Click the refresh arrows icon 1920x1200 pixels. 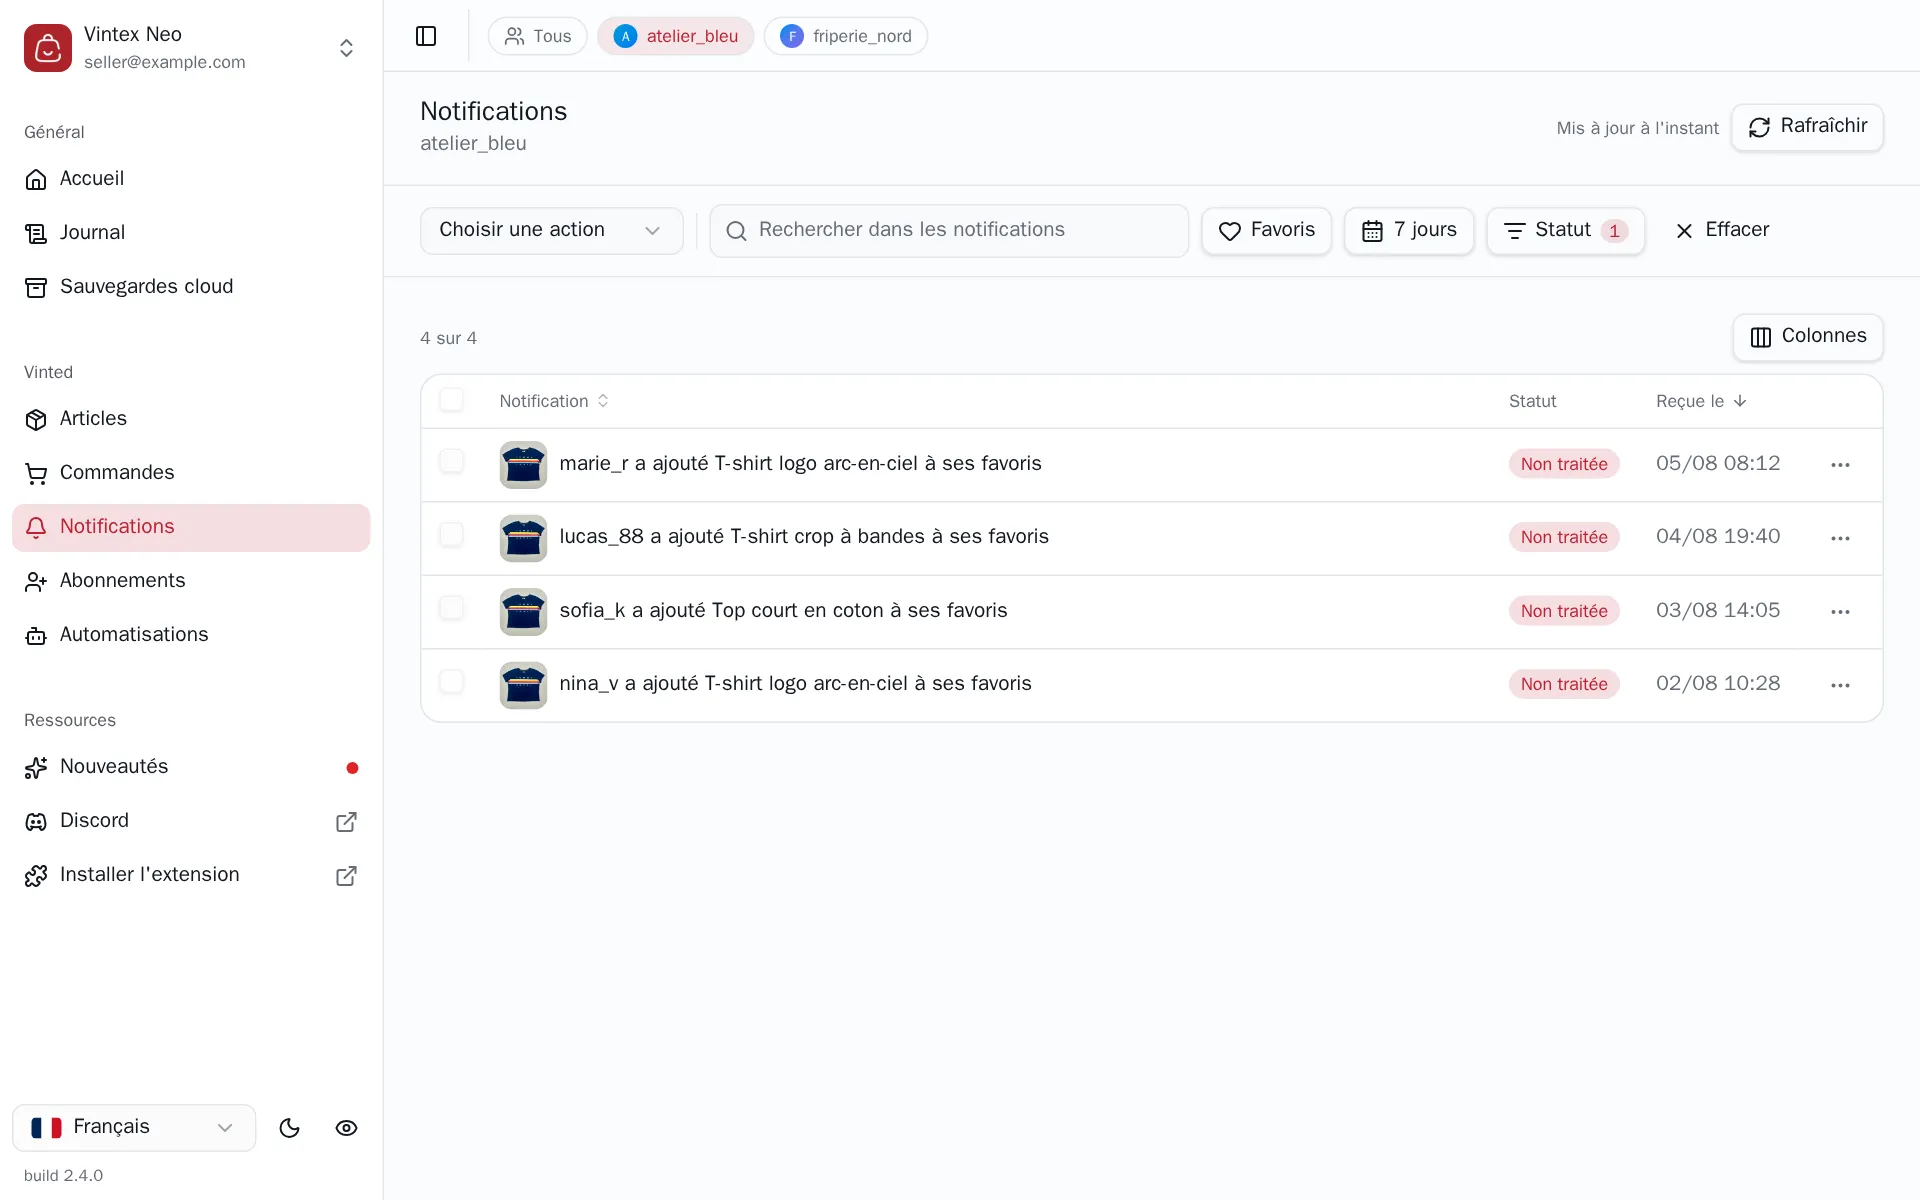1759,127
